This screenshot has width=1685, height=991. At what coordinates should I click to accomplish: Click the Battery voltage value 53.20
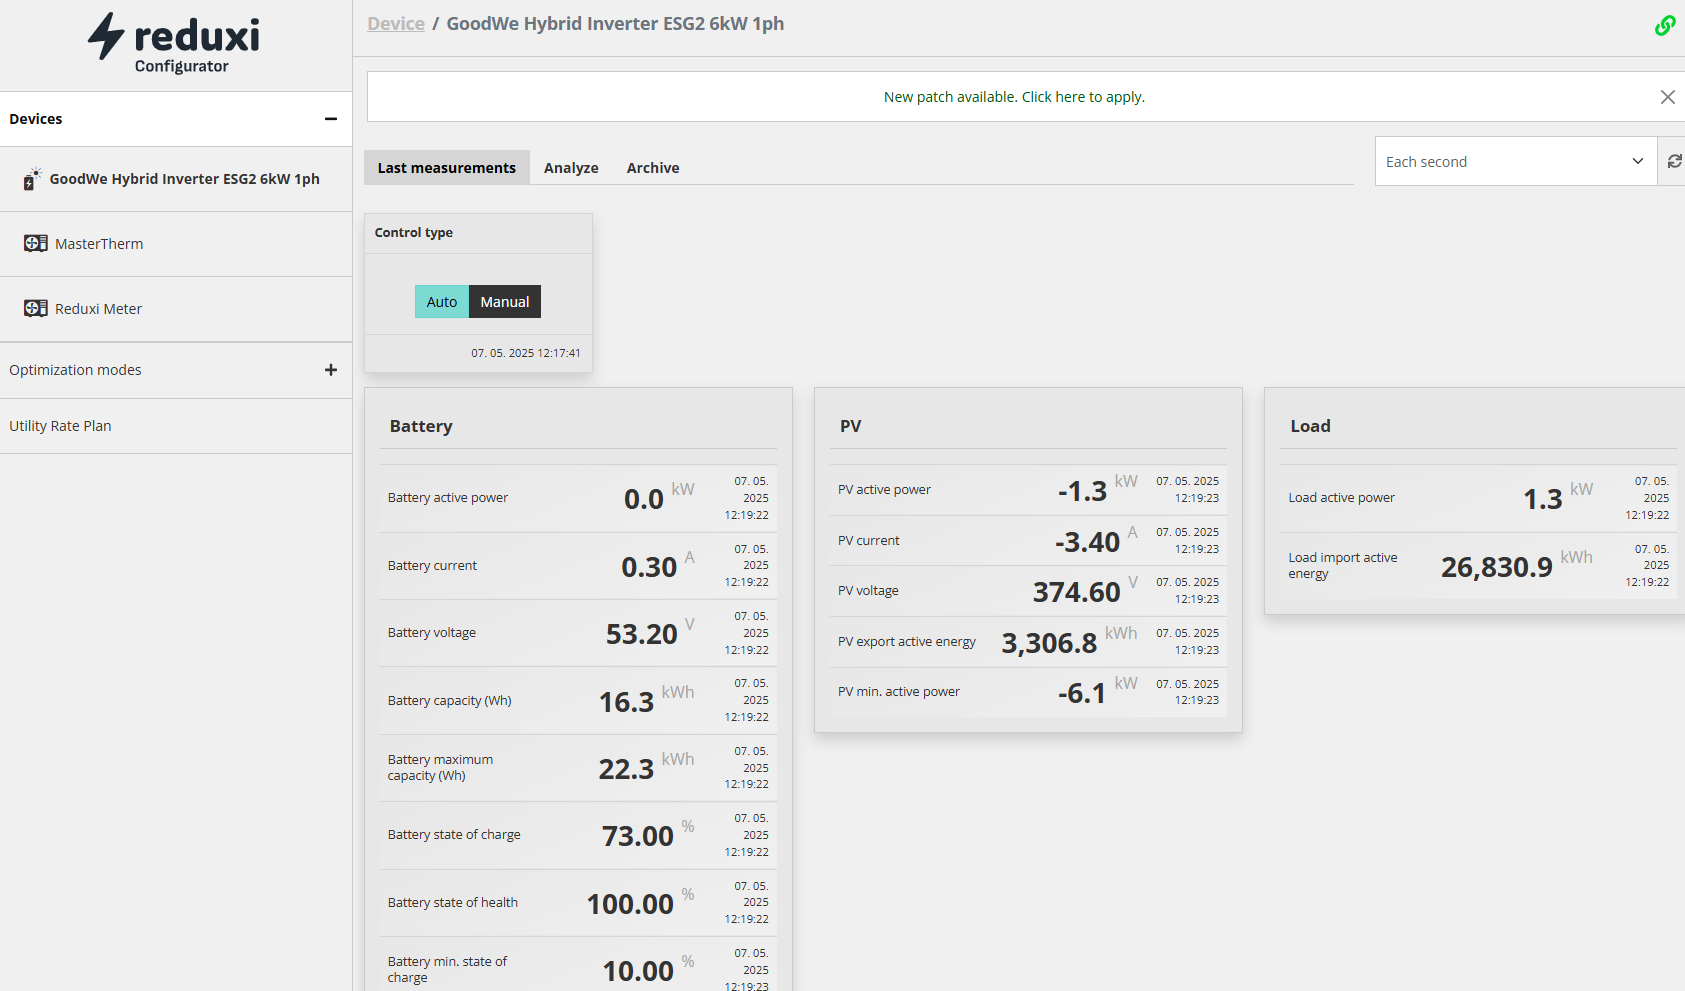641,634
